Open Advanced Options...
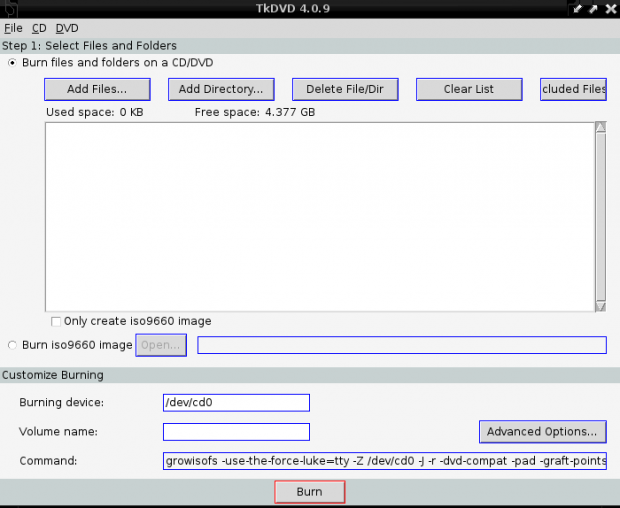This screenshot has width=620, height=508. pos(542,432)
